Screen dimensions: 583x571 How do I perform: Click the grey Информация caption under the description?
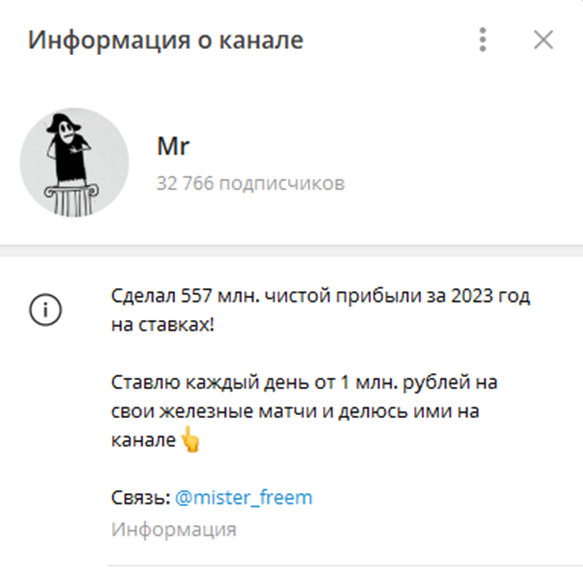coord(174,529)
